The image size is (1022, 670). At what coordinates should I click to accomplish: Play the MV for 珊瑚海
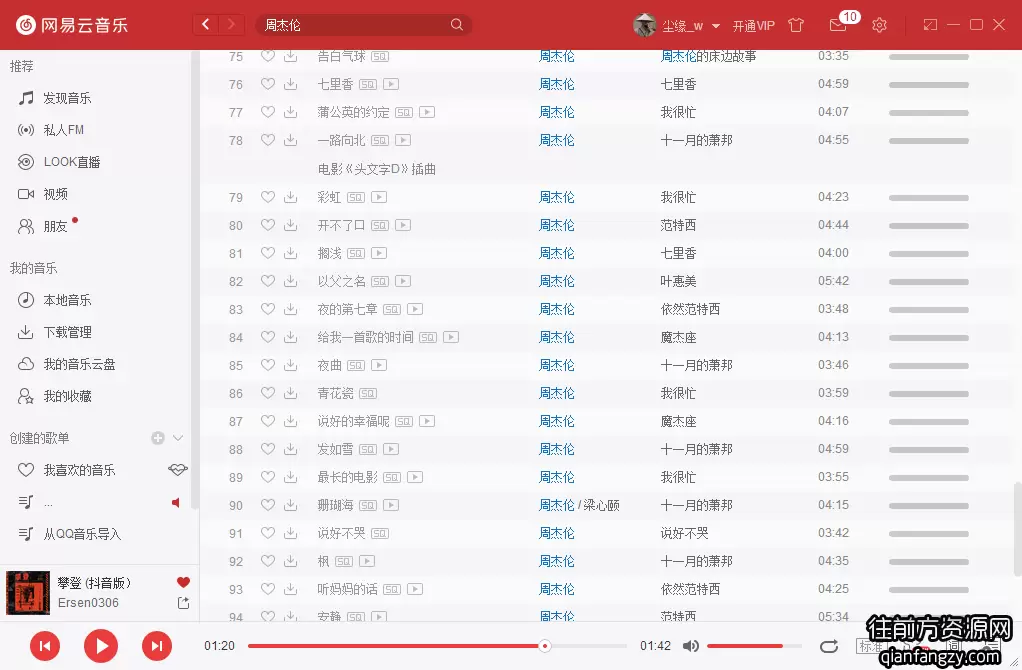(x=391, y=505)
